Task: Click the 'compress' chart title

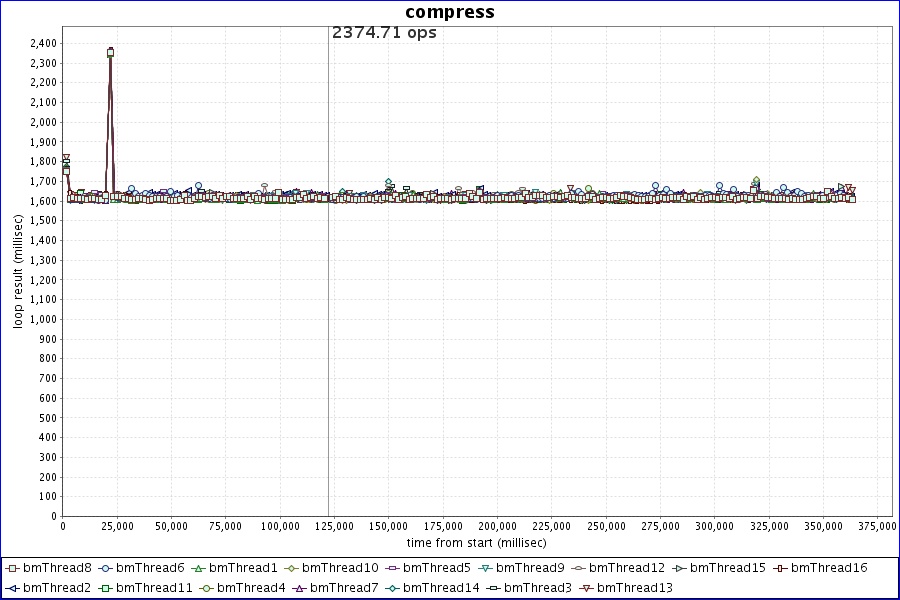Action: pyautogui.click(x=450, y=12)
